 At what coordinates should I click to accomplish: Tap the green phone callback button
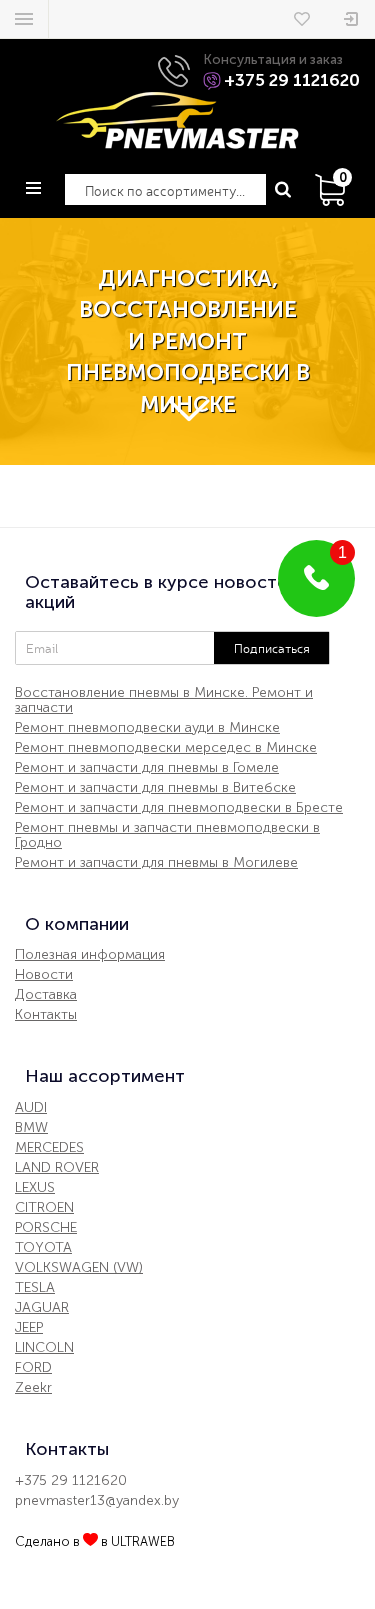point(316,578)
